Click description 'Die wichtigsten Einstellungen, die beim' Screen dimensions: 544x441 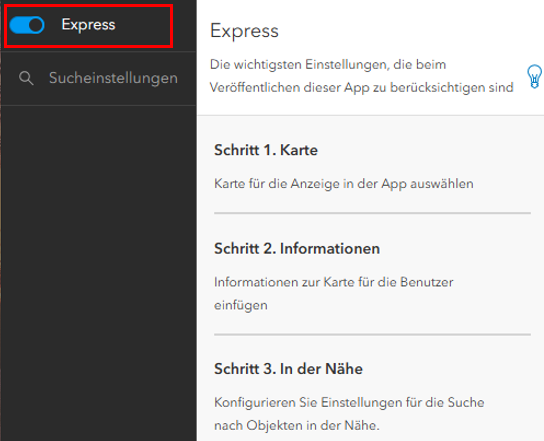[328, 65]
